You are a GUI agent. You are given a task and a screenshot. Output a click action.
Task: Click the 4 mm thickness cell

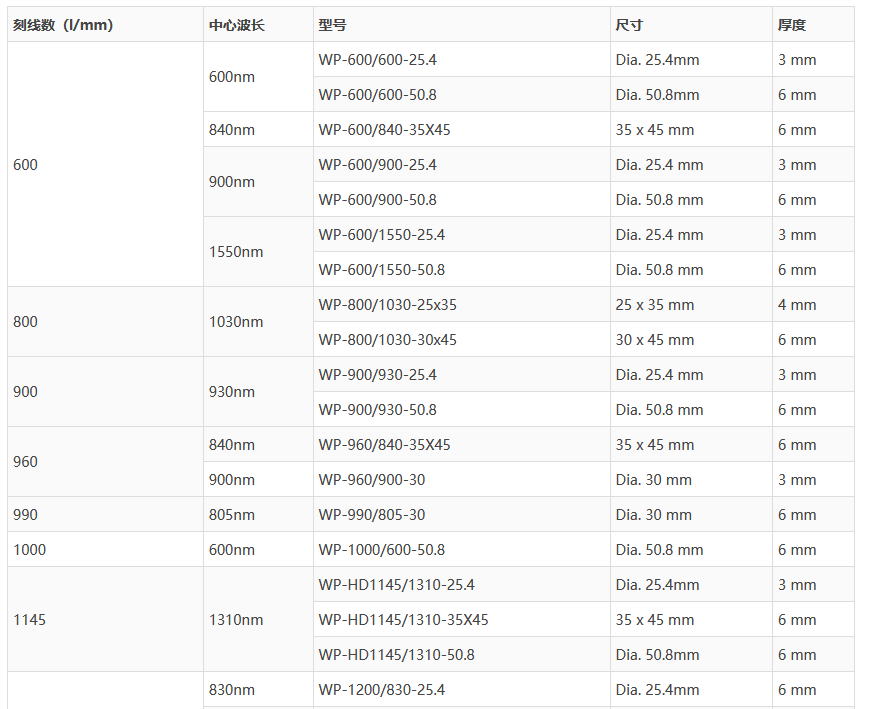797,305
